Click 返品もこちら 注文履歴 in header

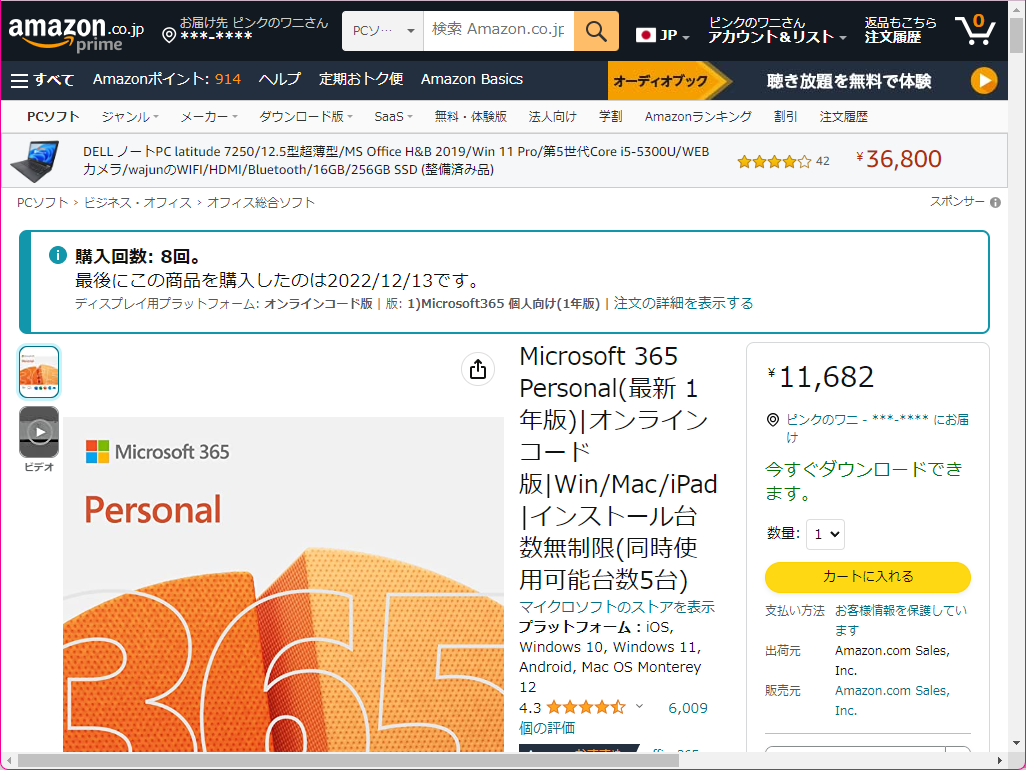(x=900, y=30)
